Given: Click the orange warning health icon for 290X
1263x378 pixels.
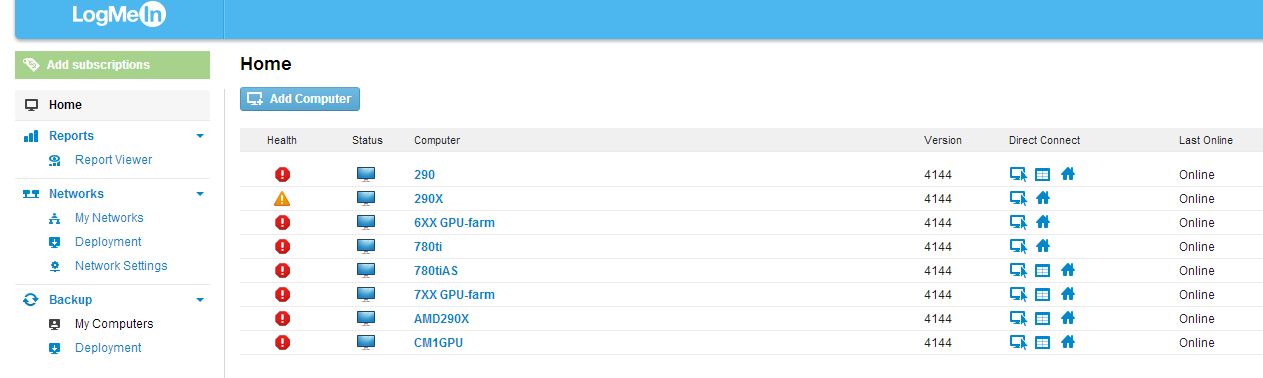Looking at the screenshot, I should [282, 198].
